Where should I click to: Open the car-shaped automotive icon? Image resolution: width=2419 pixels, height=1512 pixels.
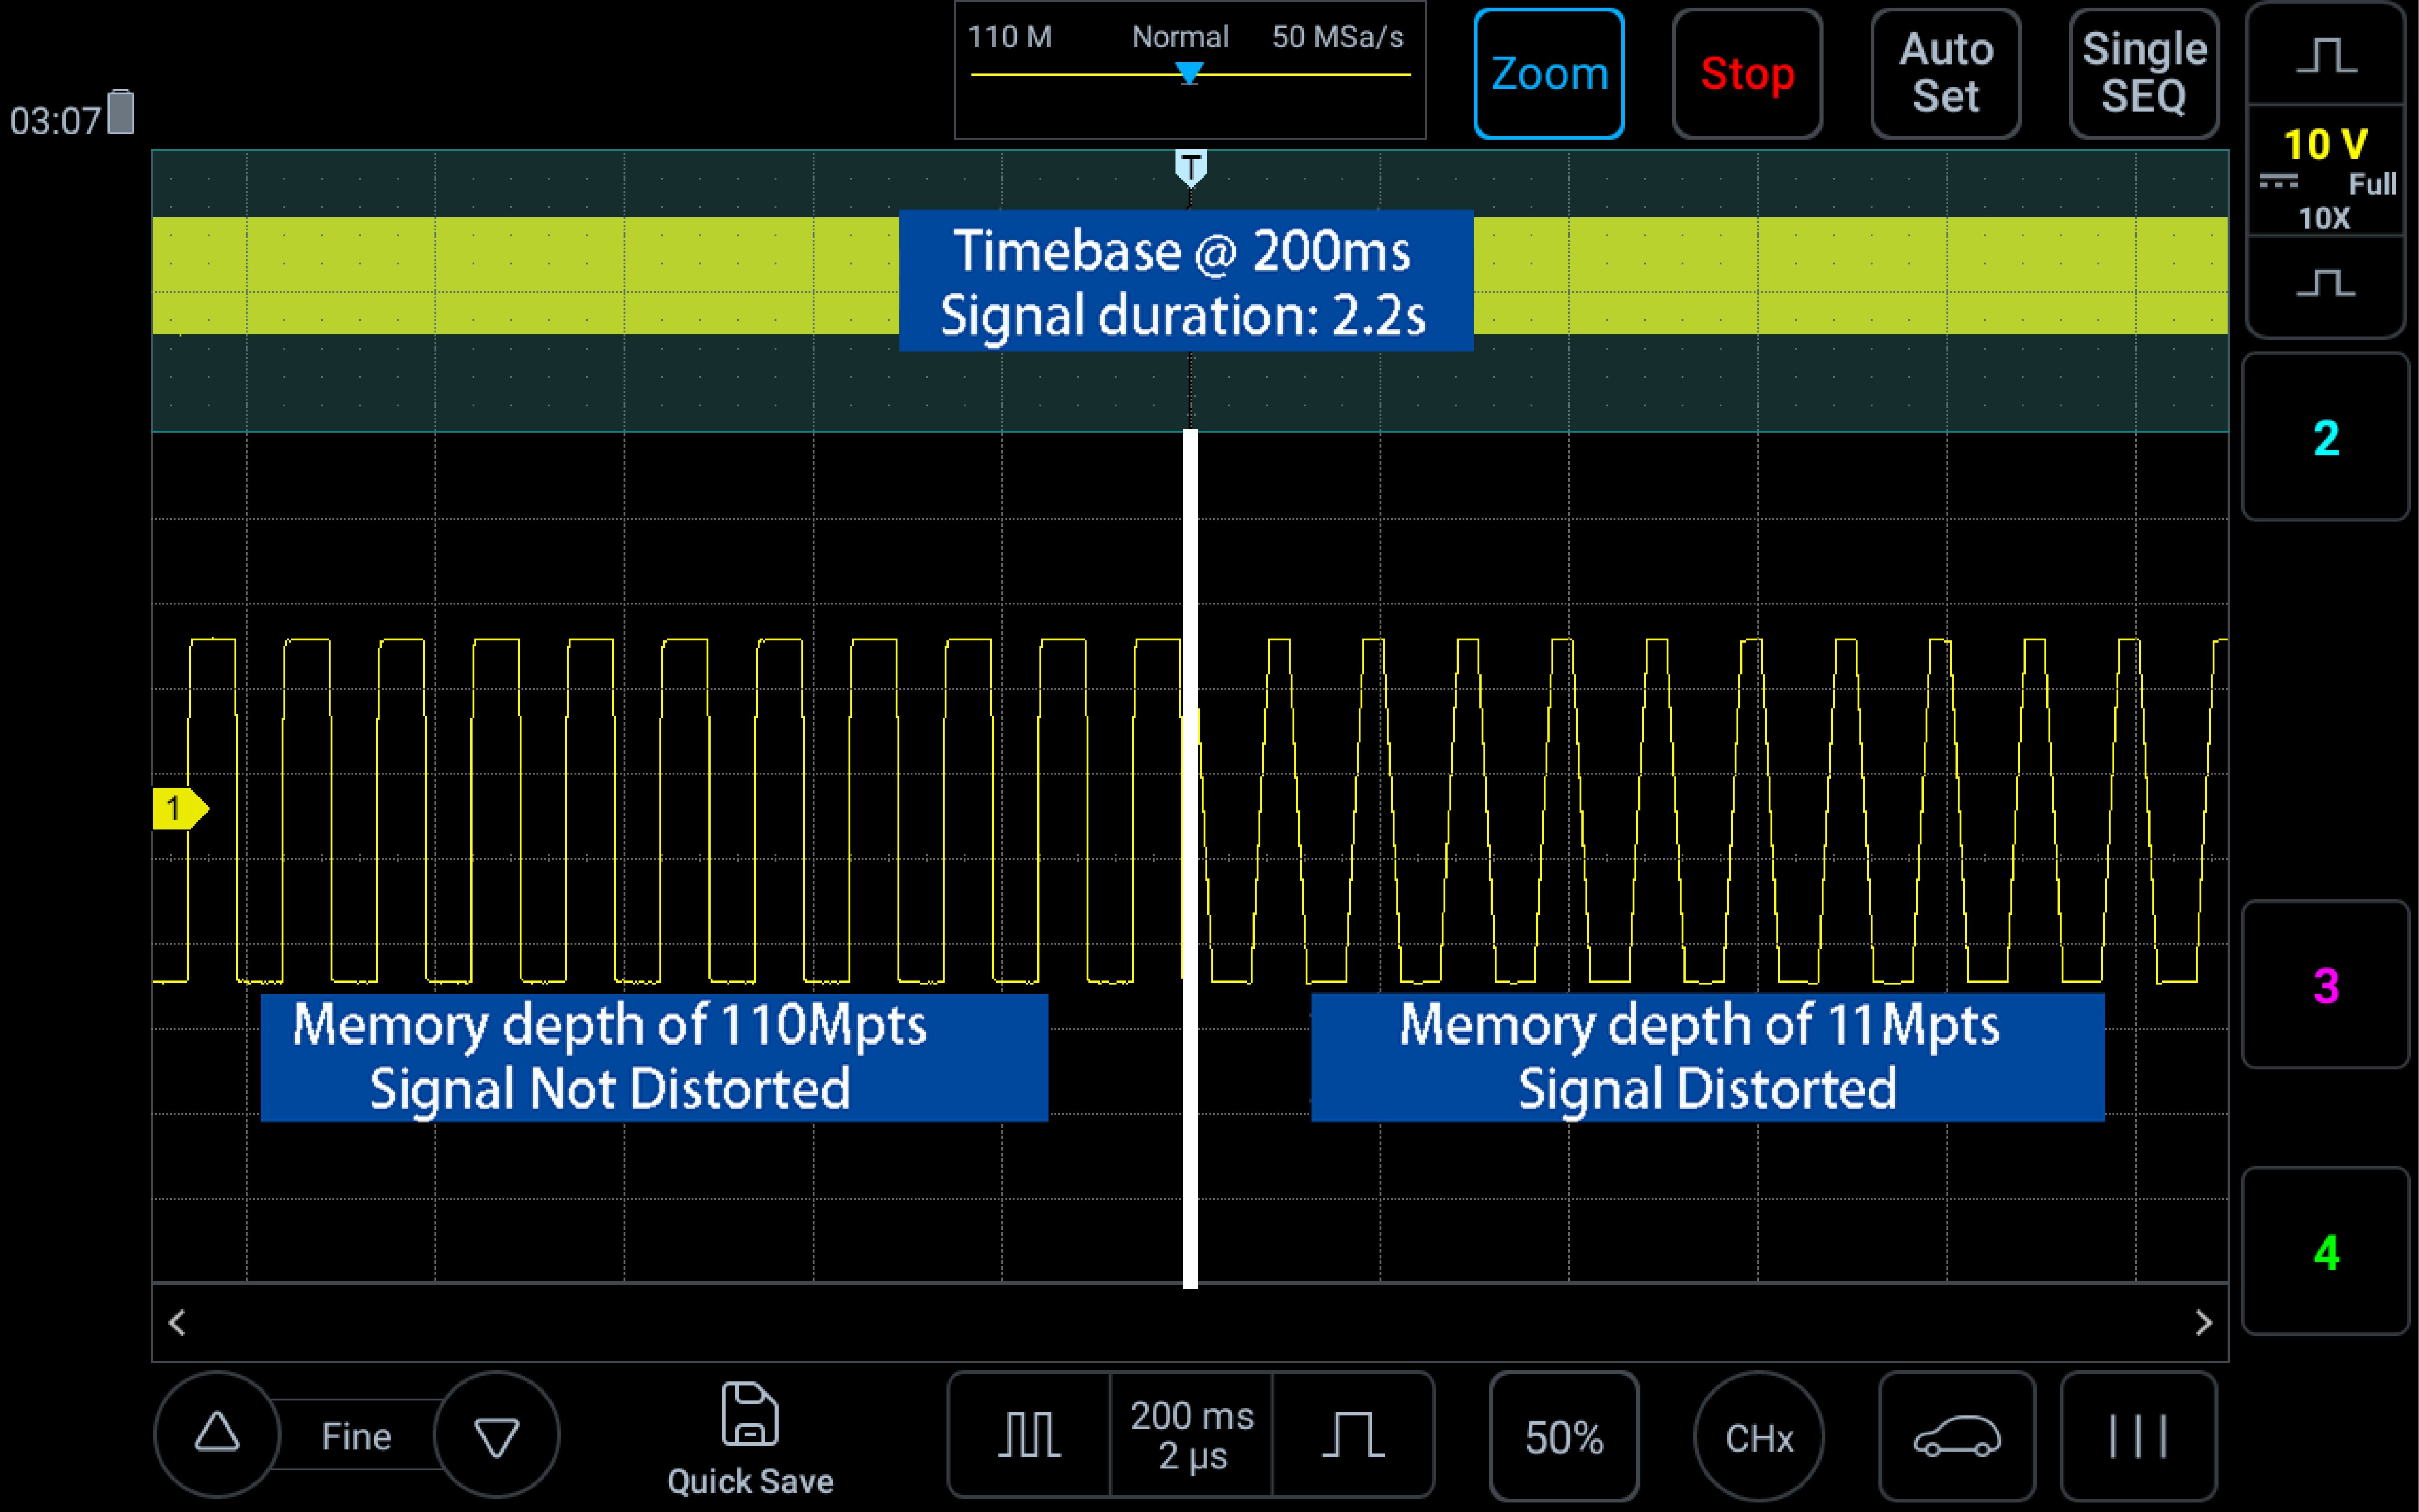(x=1957, y=1437)
